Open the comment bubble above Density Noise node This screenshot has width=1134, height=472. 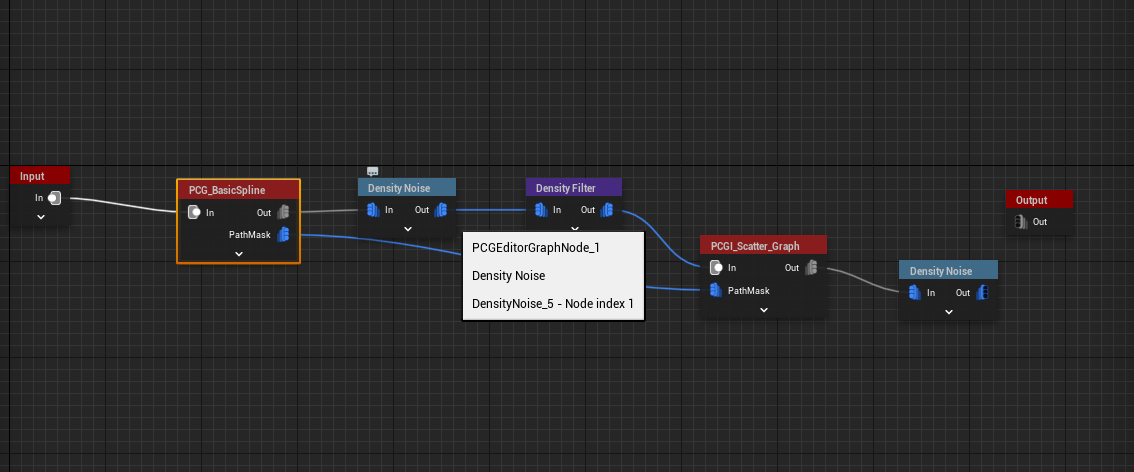coord(372,171)
